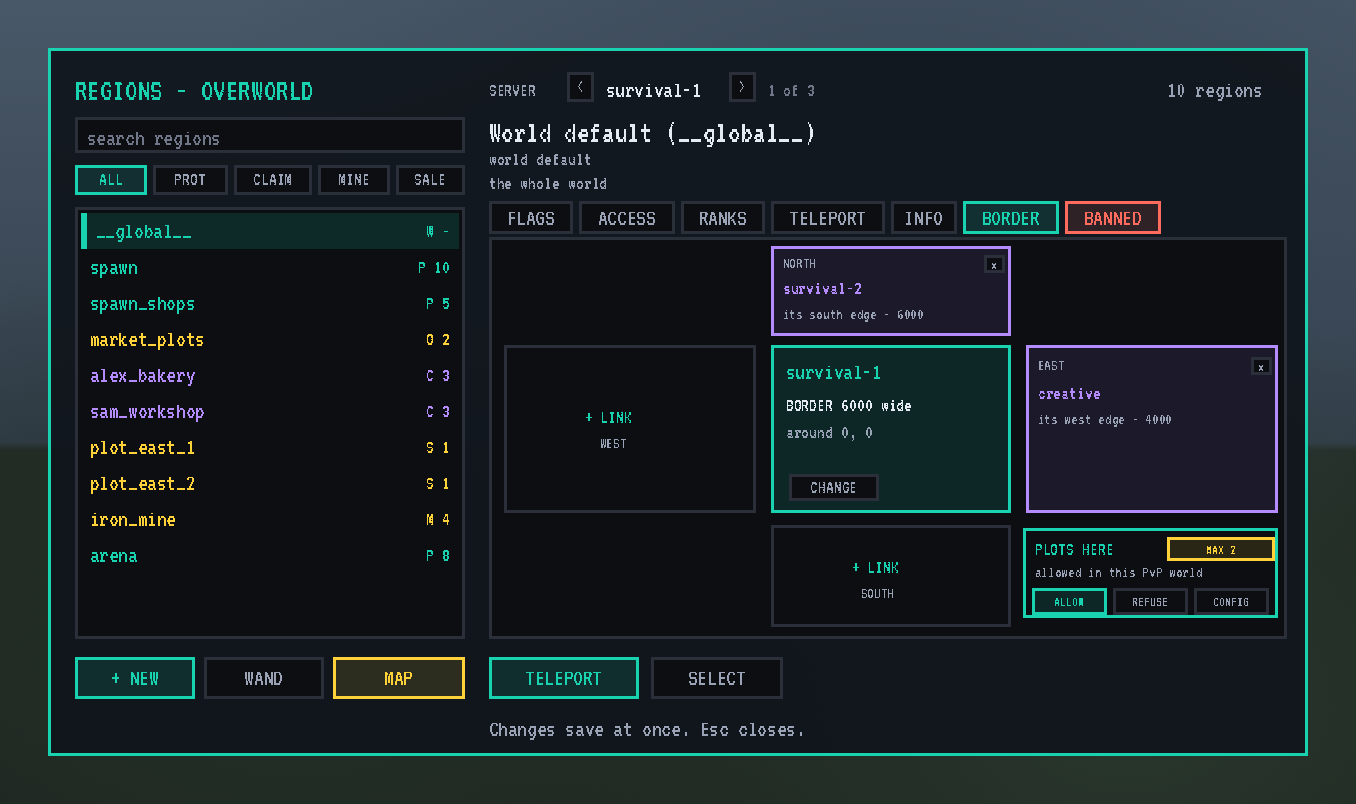Open the FLAGS tab
Screen dimensions: 1356x804
tap(531, 218)
